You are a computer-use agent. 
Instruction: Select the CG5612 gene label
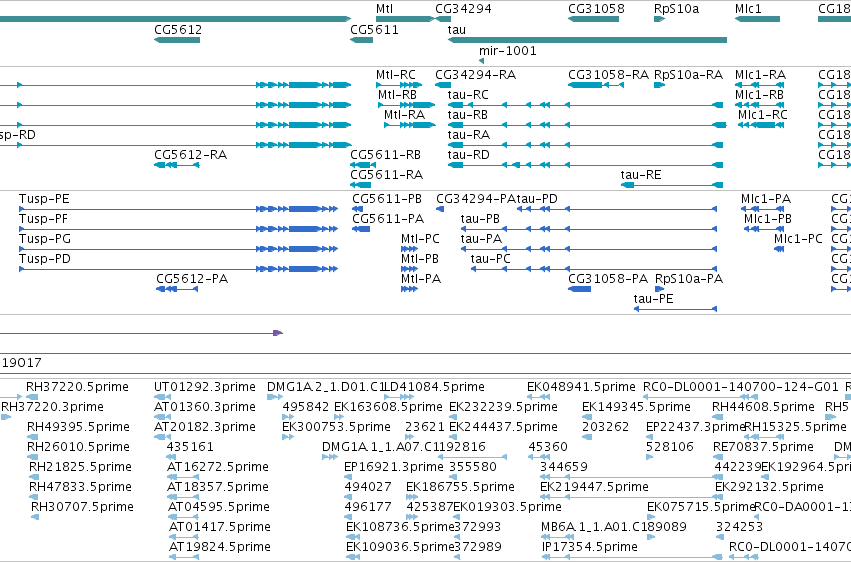point(178,30)
